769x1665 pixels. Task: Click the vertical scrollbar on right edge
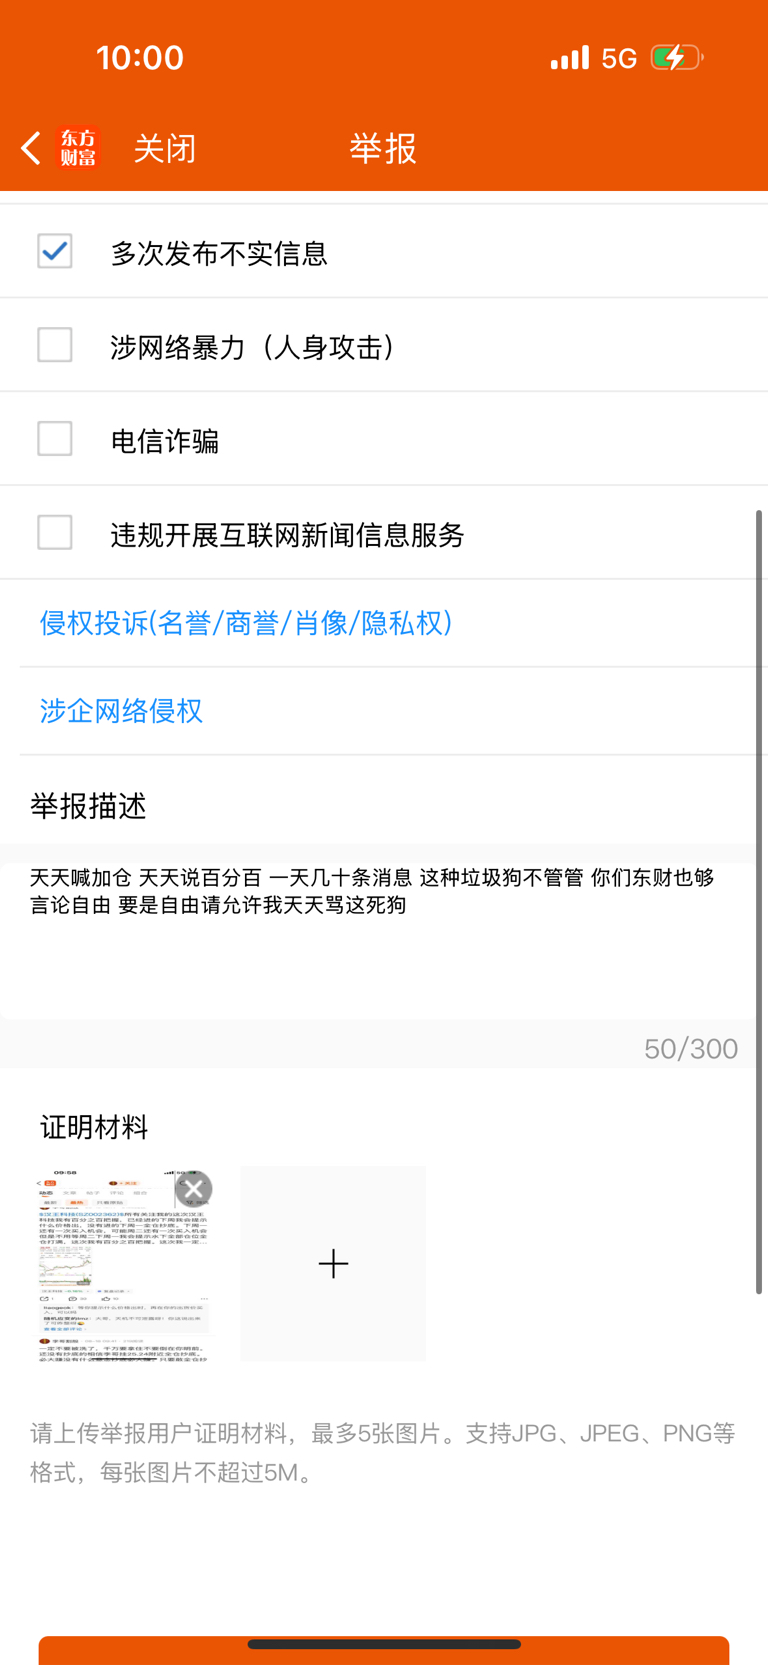759,901
